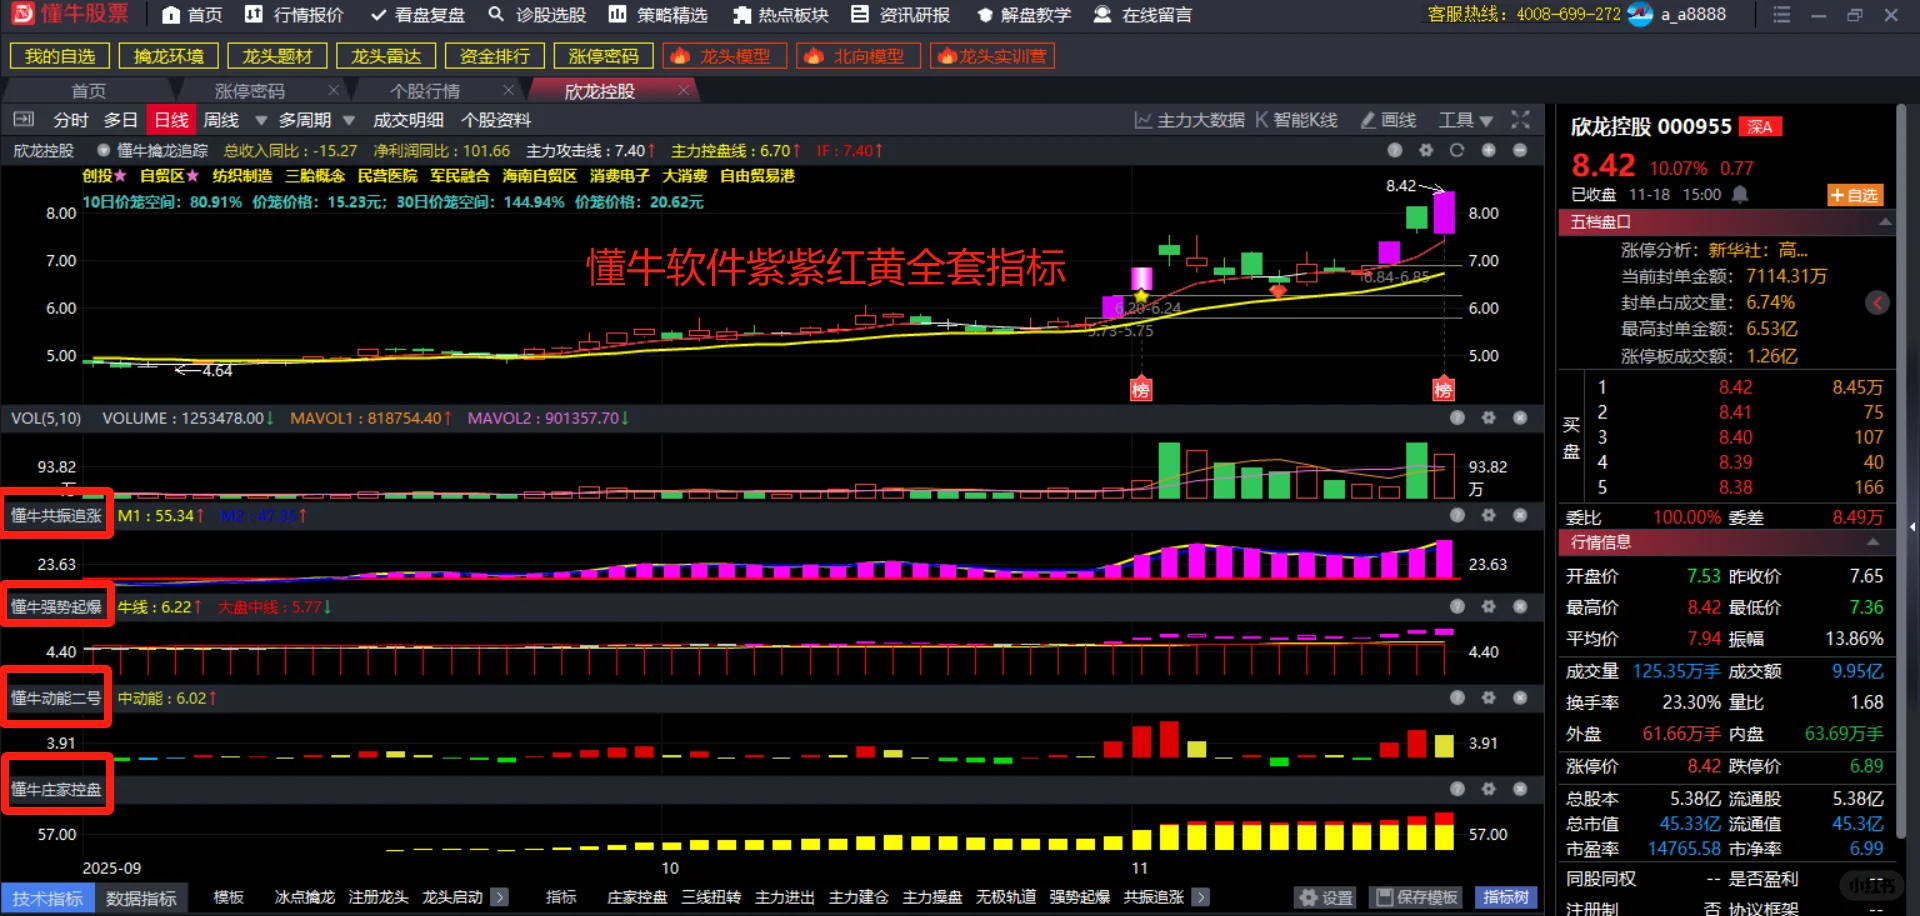Click the 龙头雷达 button
The width and height of the screenshot is (1920, 916).
[x=386, y=56]
